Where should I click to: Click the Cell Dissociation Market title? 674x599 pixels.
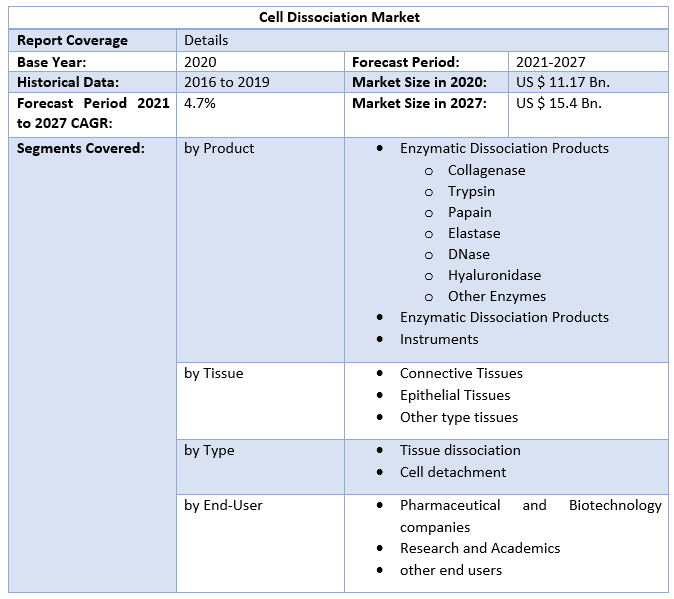pos(339,17)
